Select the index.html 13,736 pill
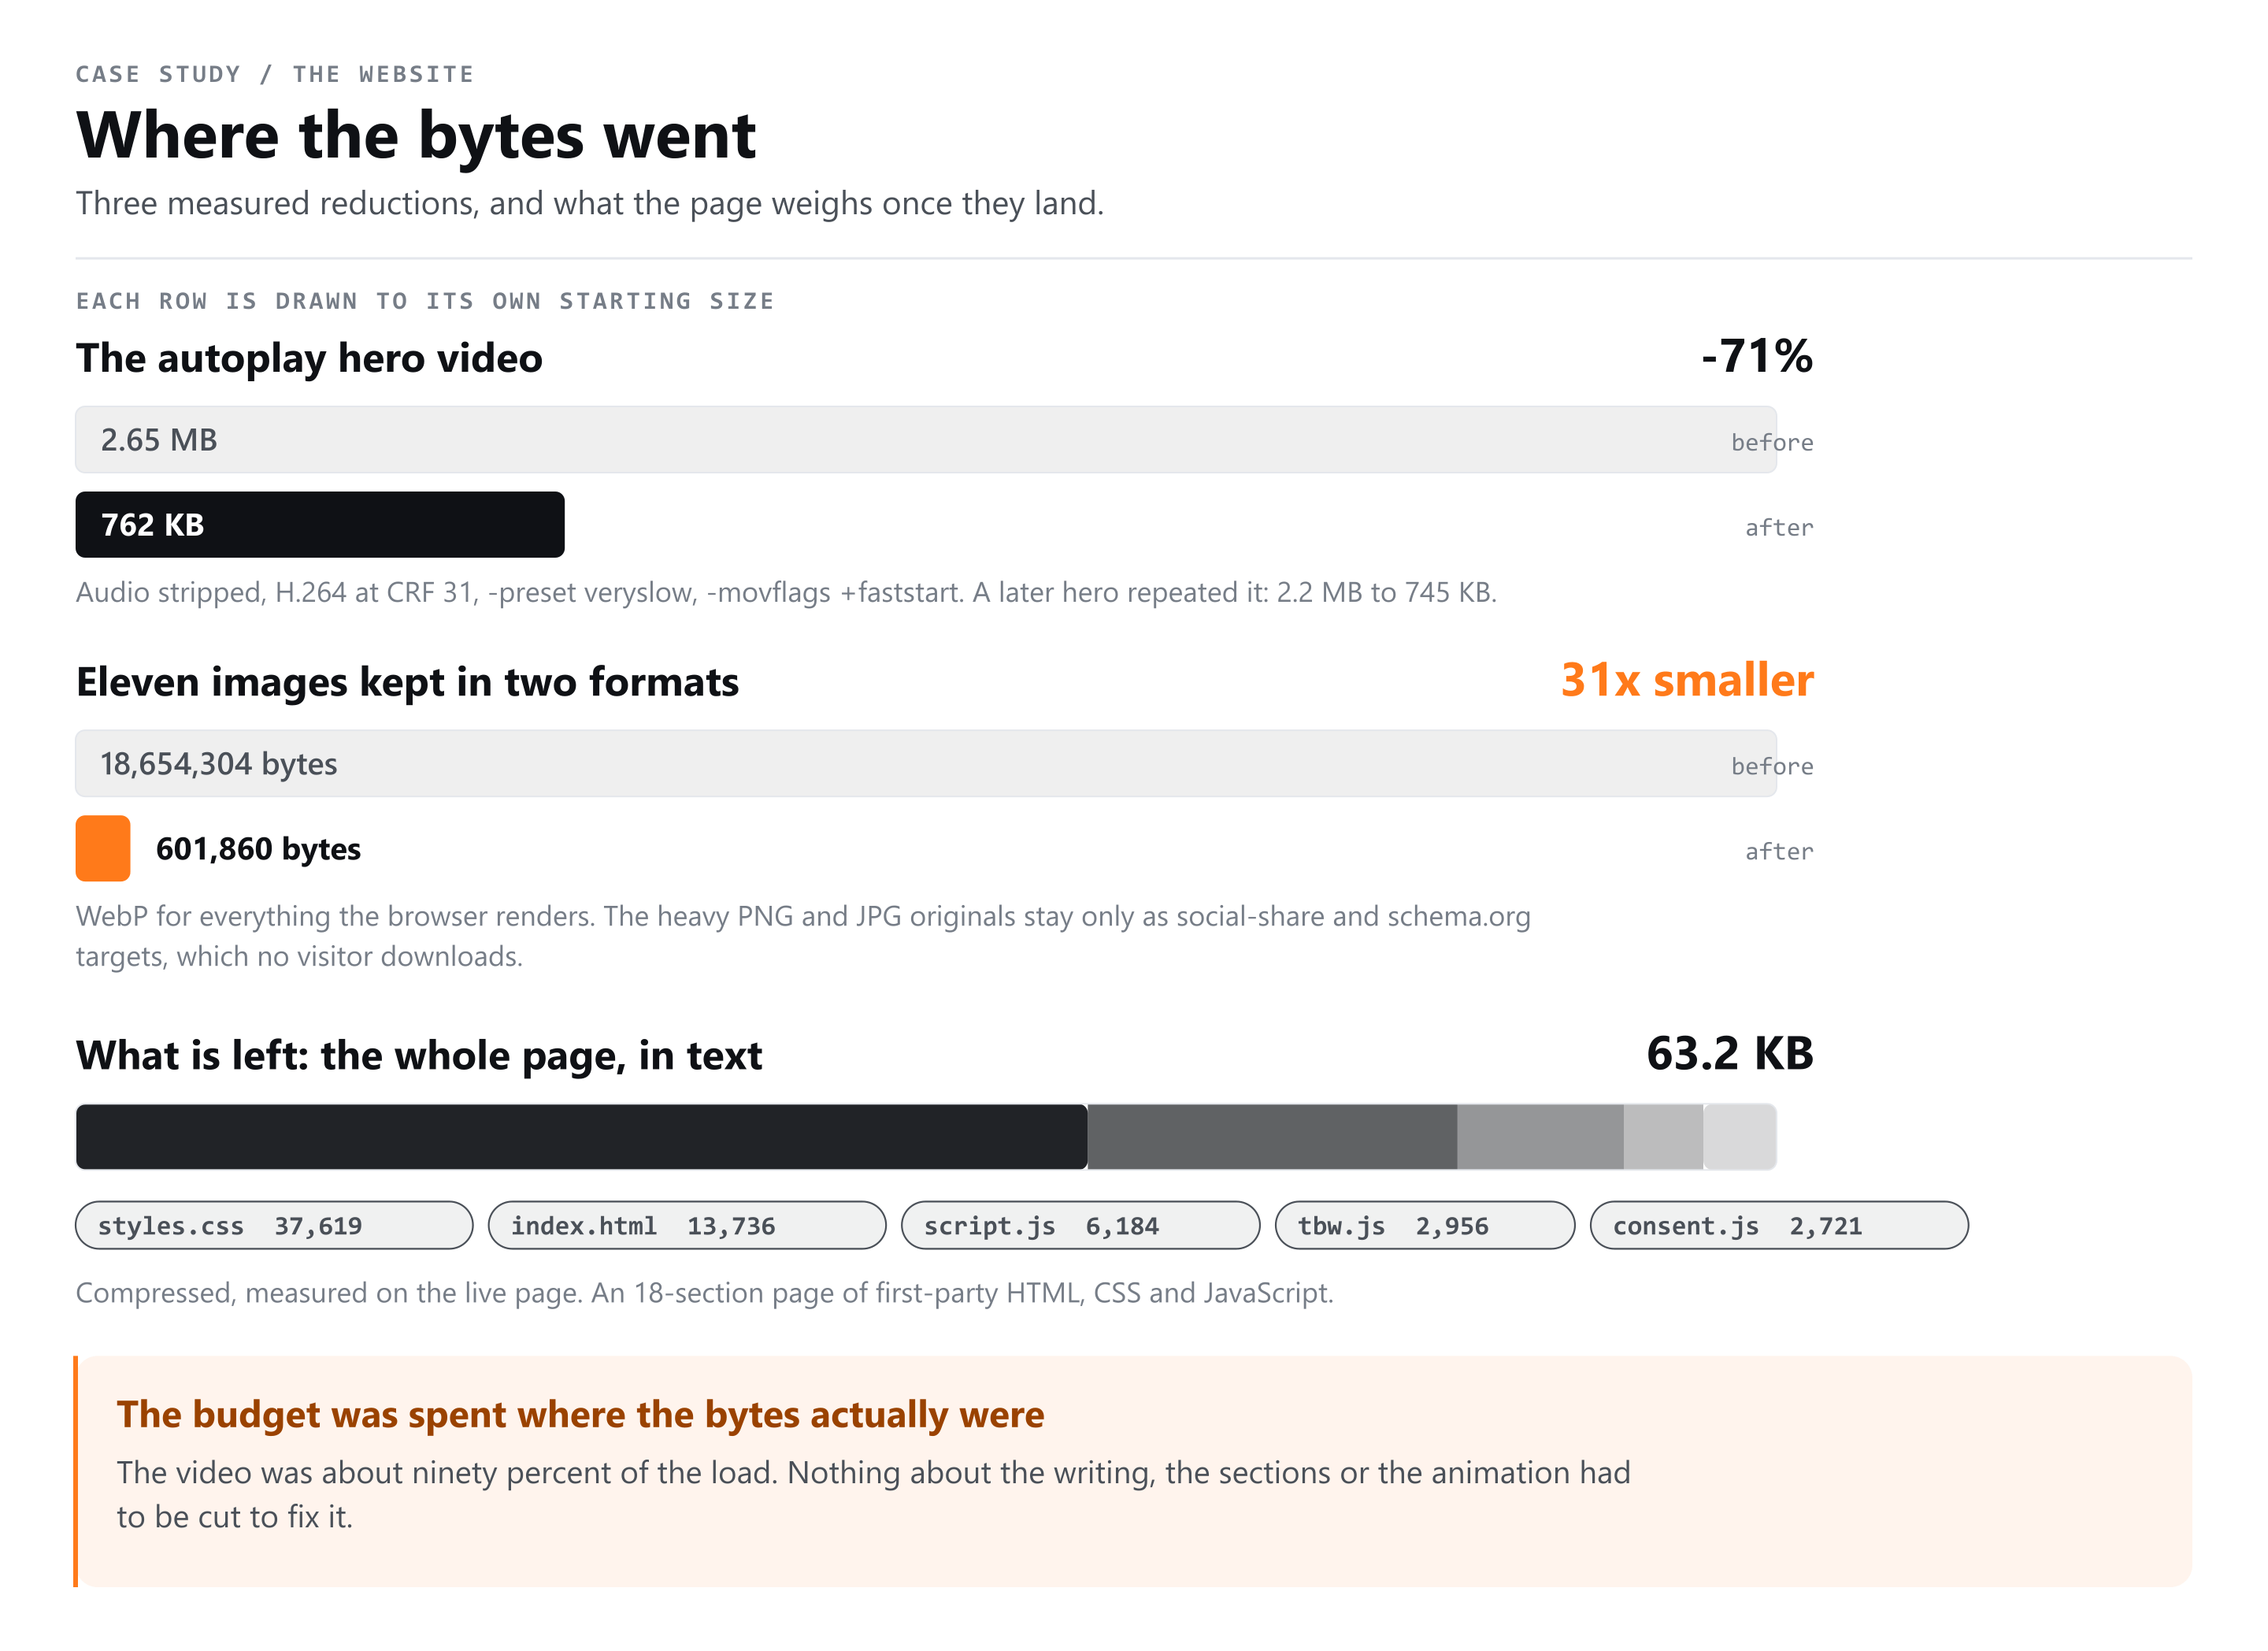Screen dimensions: 2268x1651 pyautogui.click(x=687, y=1225)
